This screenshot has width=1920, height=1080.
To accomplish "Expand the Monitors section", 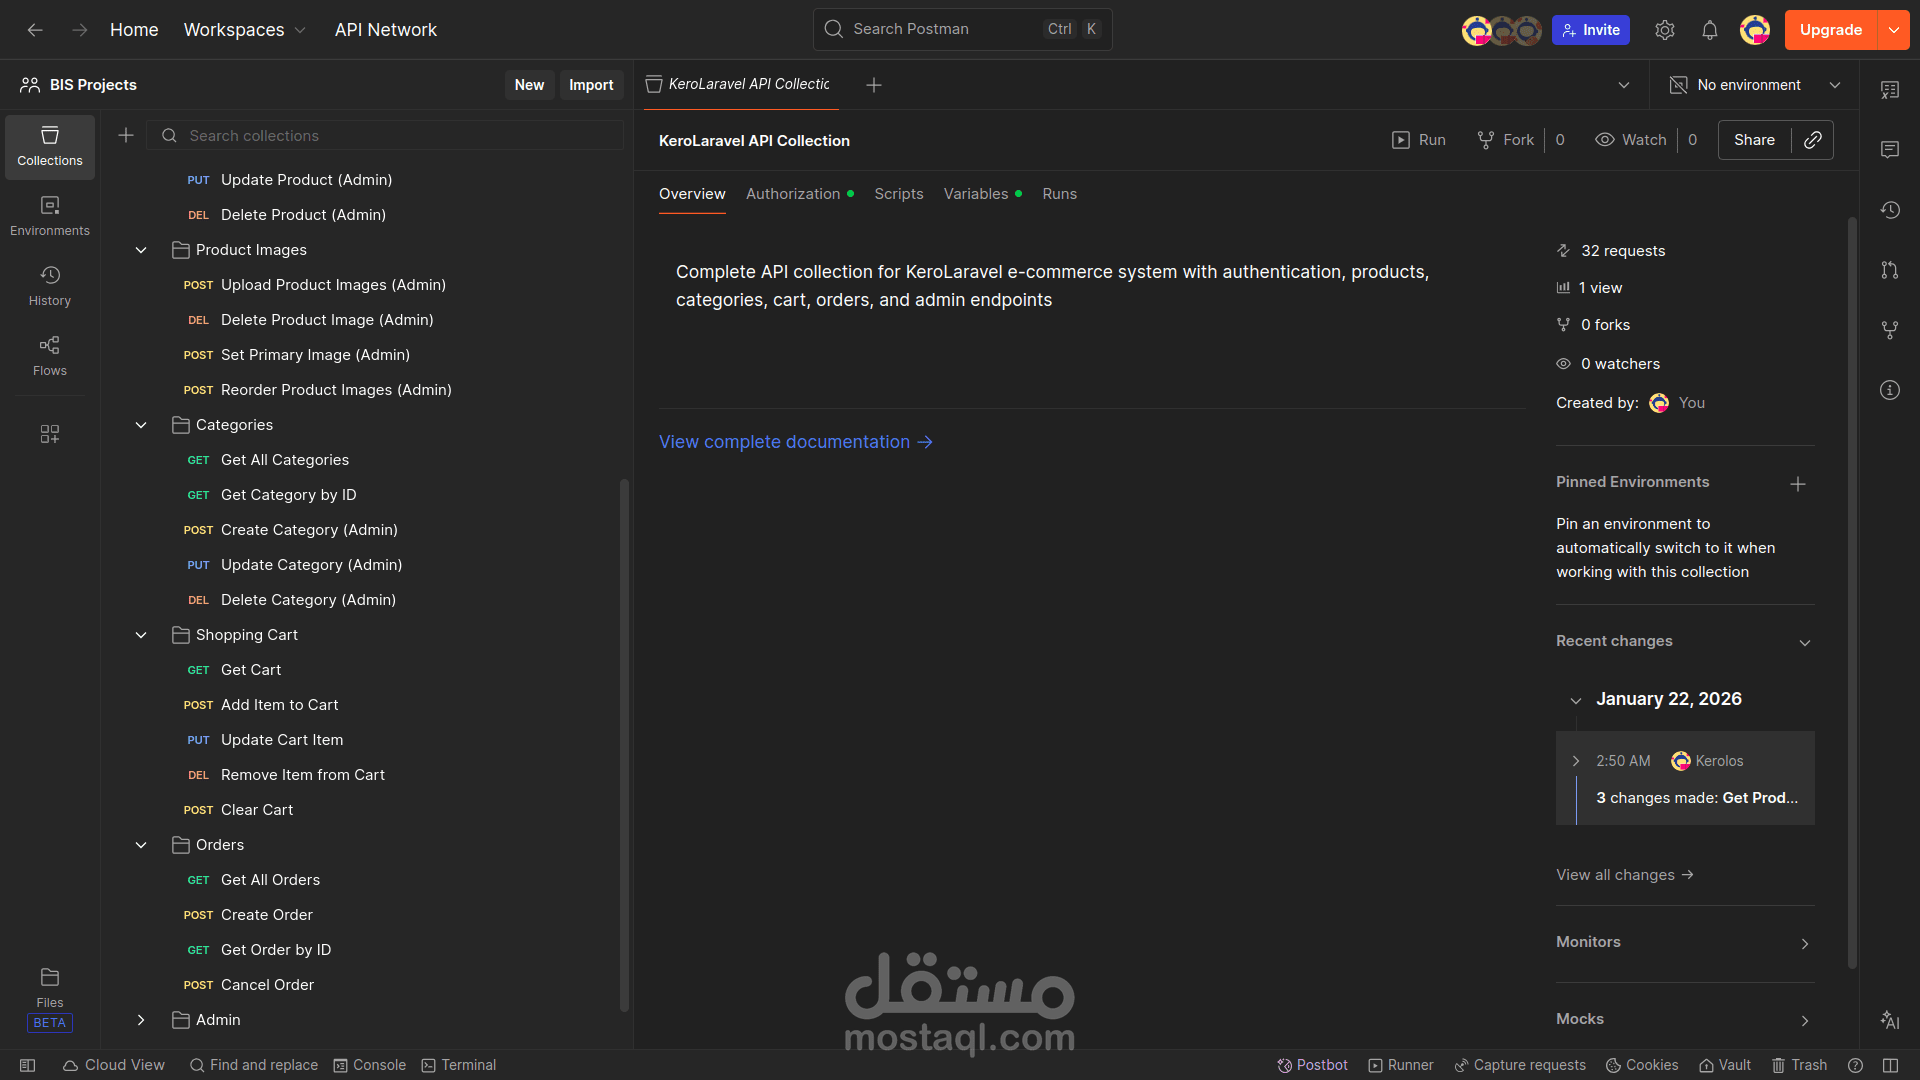I will (x=1685, y=943).
